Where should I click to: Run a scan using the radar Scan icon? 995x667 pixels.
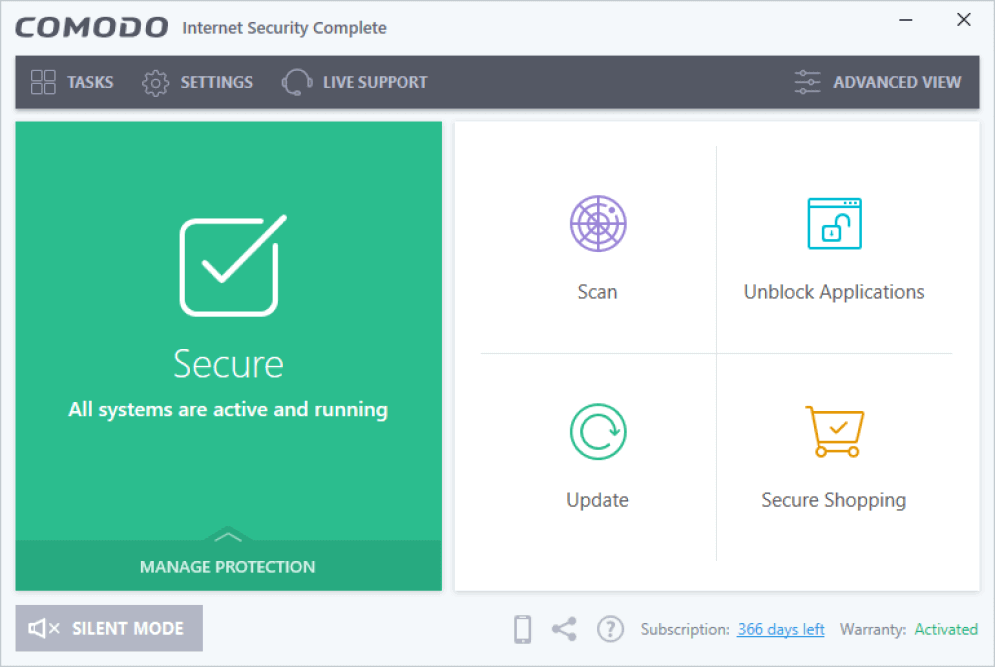(597, 223)
